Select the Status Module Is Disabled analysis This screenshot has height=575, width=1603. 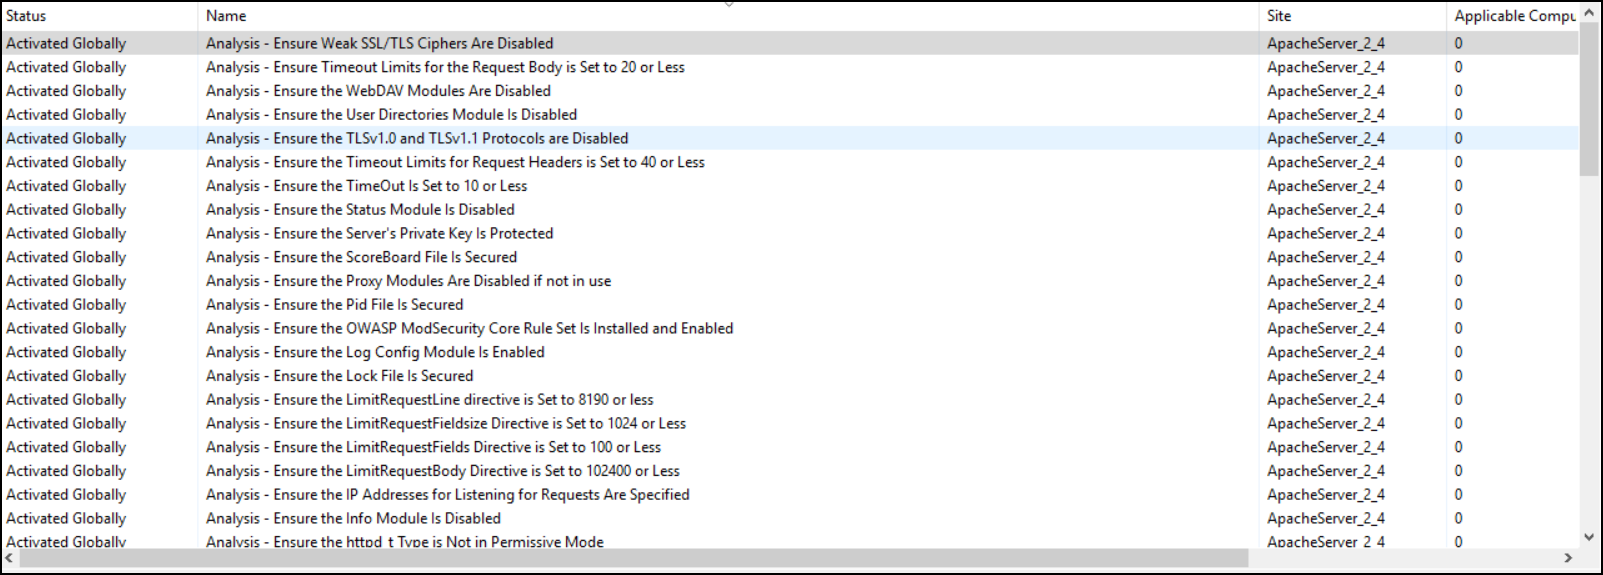tap(360, 210)
